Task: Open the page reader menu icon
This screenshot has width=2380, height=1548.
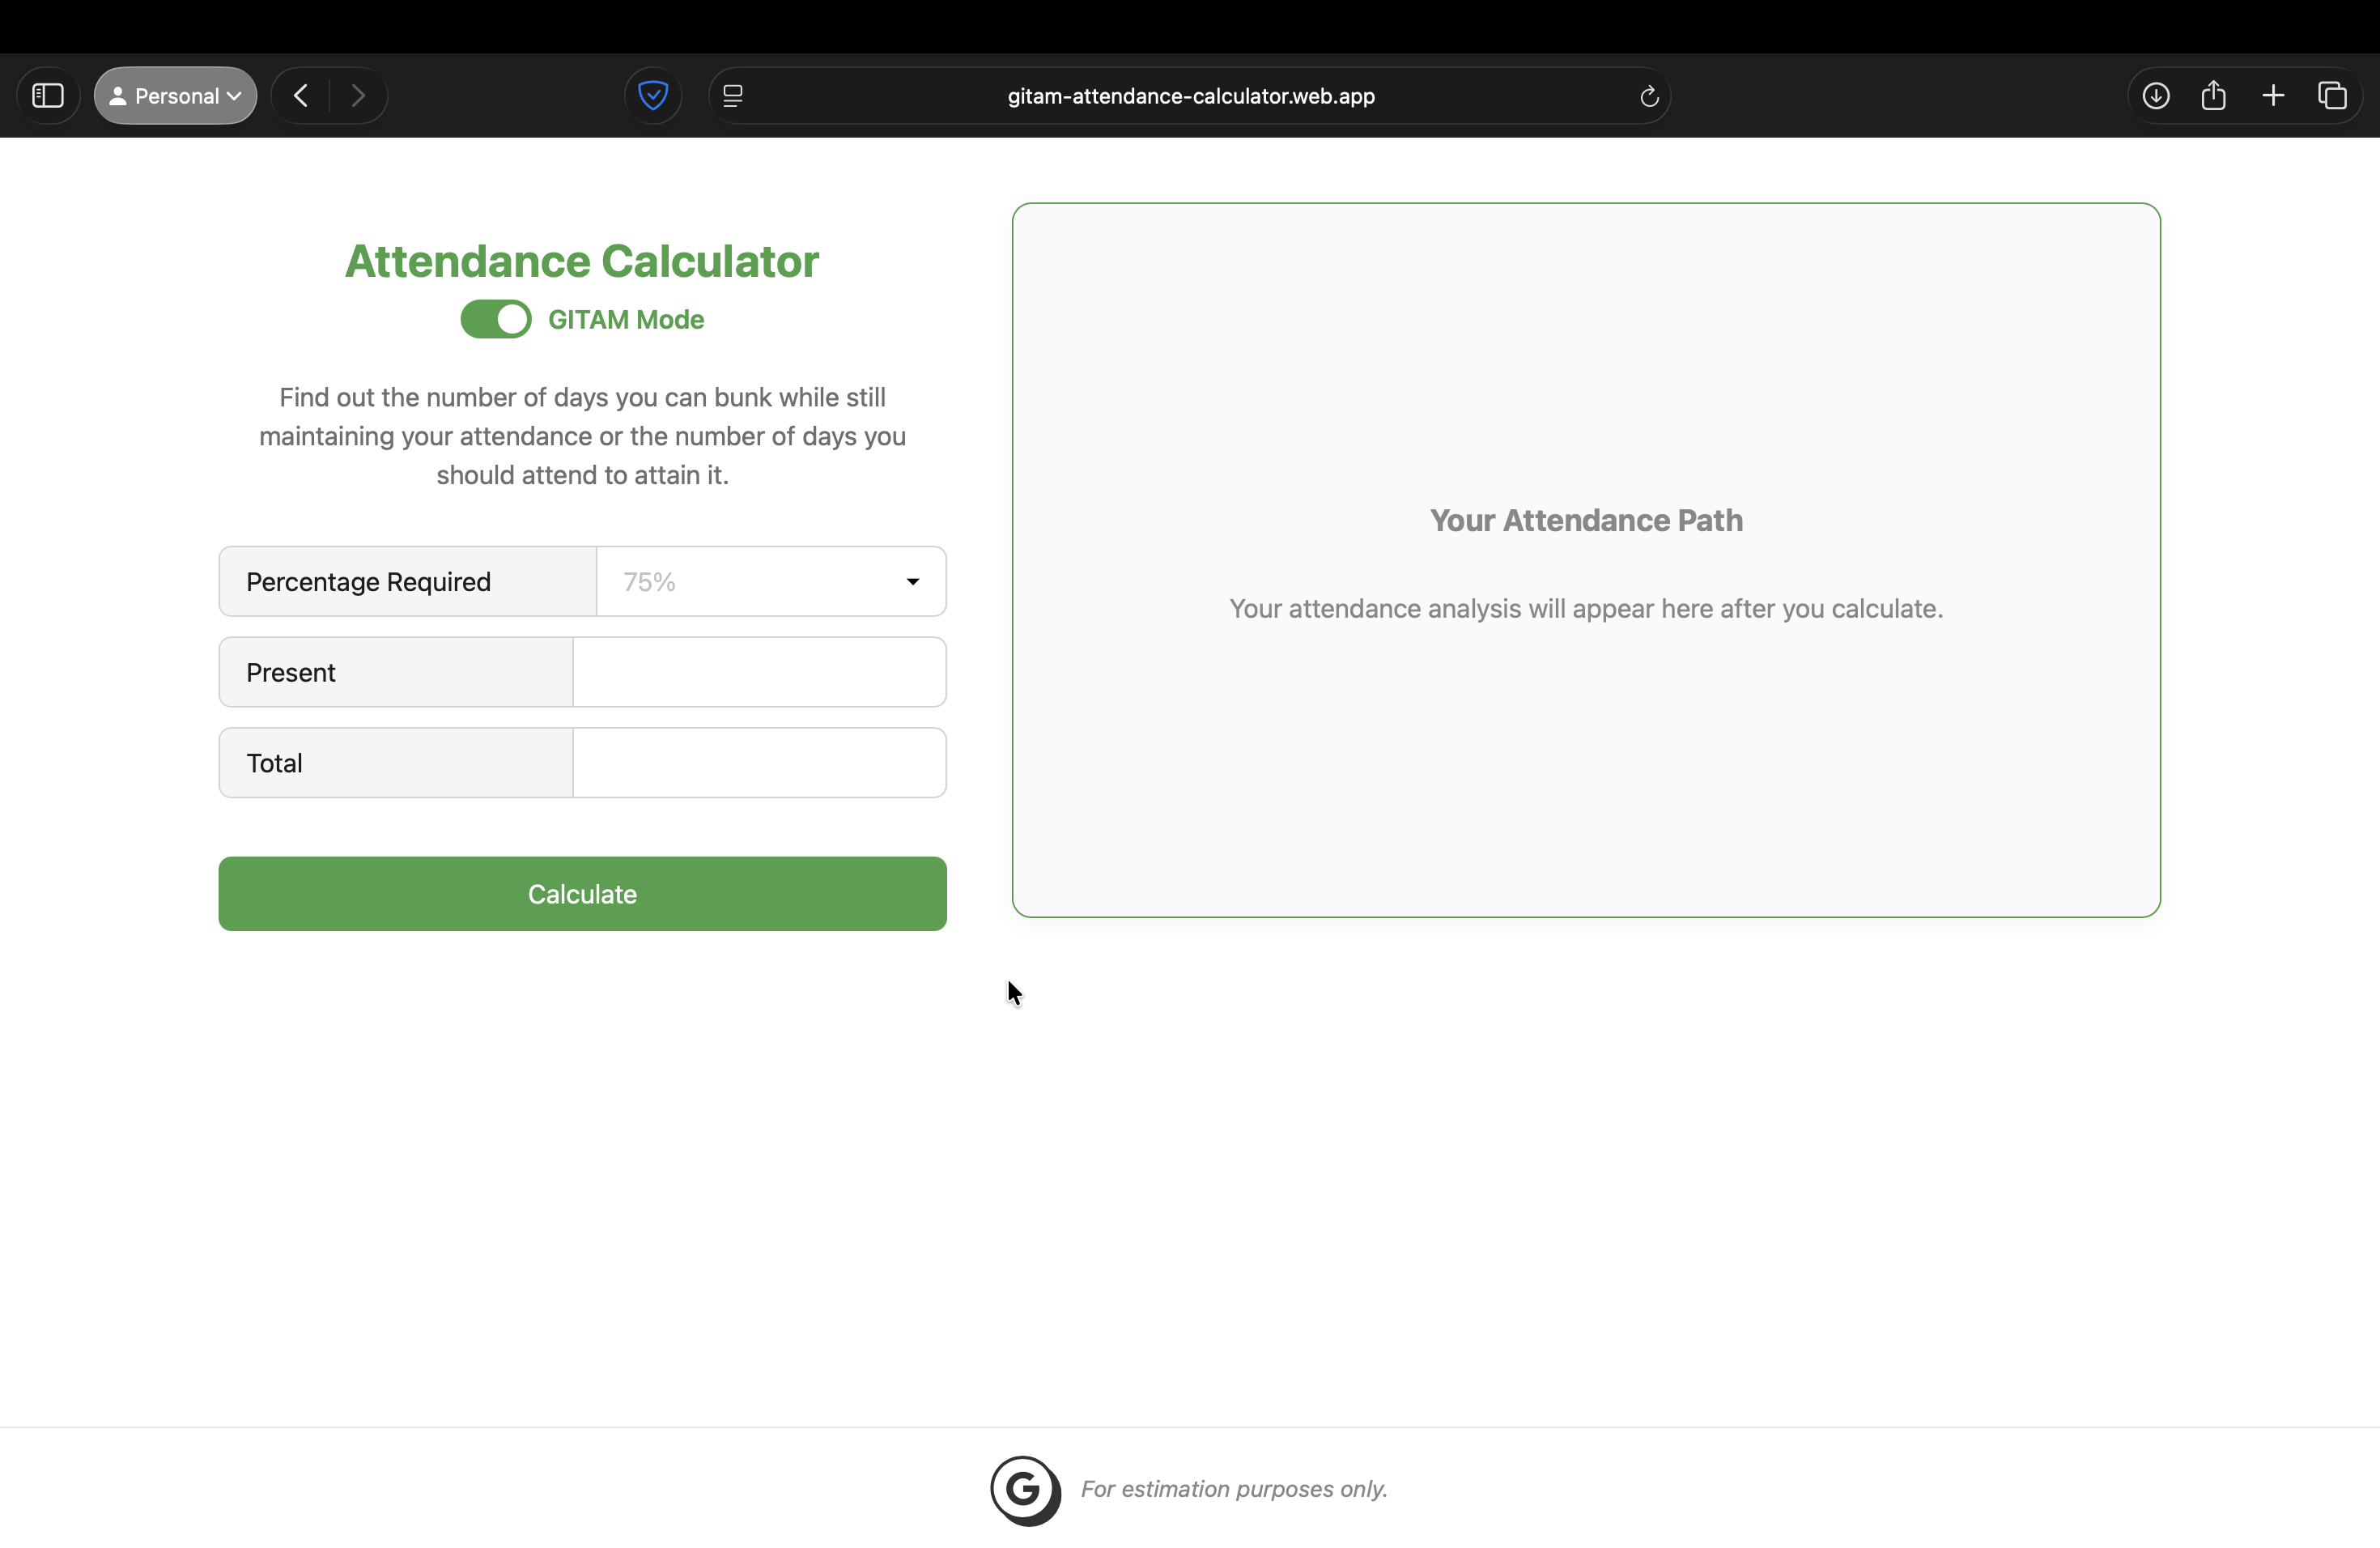Action: click(x=733, y=96)
